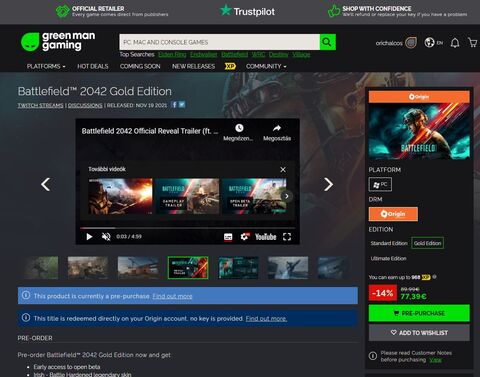This screenshot has height=377, width=480.
Task: Click the Megosztás share arrow icon
Action: coord(277,128)
